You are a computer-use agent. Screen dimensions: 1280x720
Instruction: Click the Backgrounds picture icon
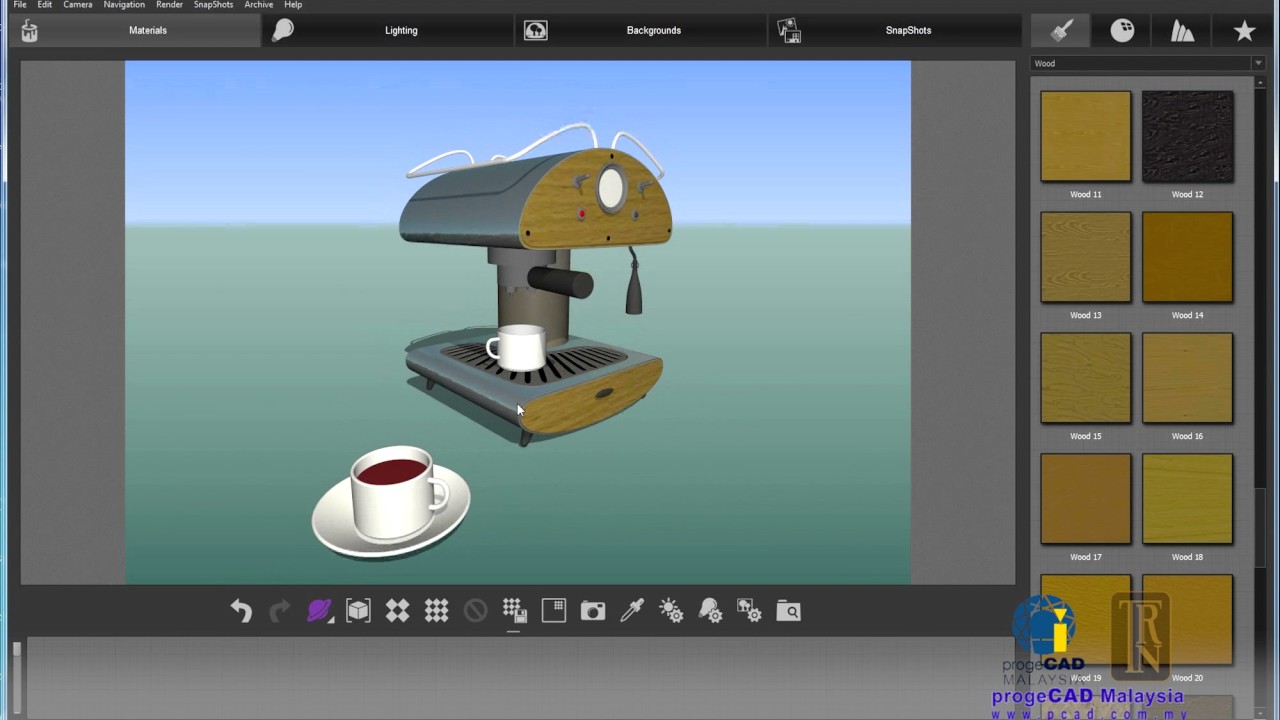coord(536,30)
